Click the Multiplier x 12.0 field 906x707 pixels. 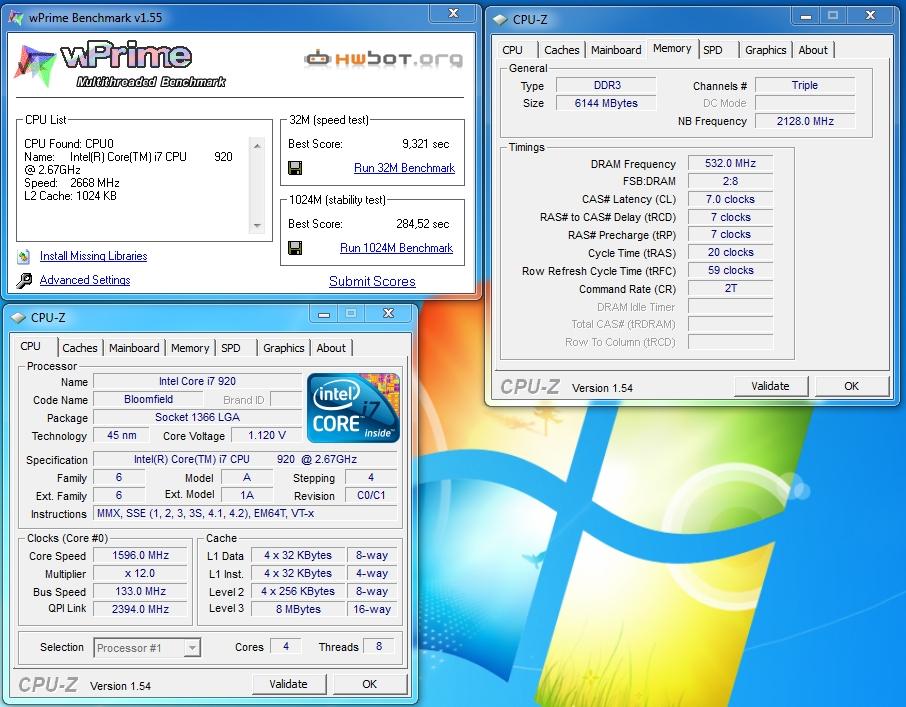(x=140, y=574)
